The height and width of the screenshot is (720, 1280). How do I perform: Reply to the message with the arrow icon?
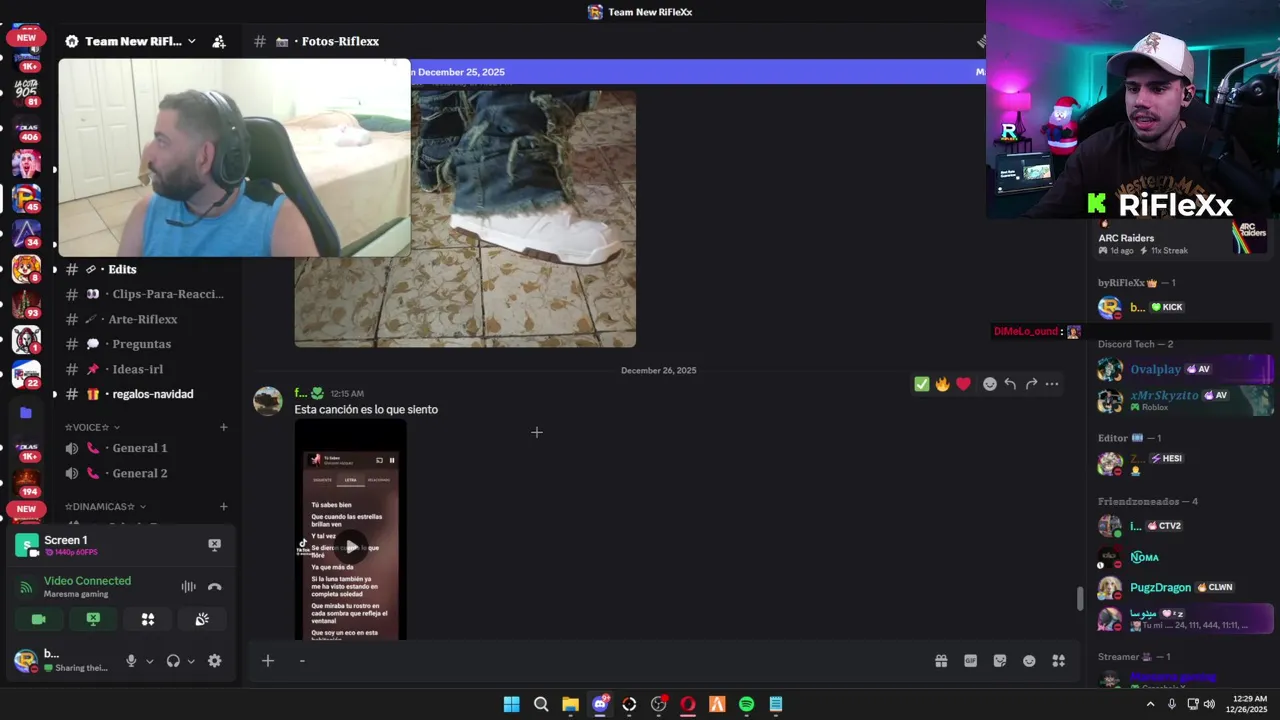click(1010, 384)
